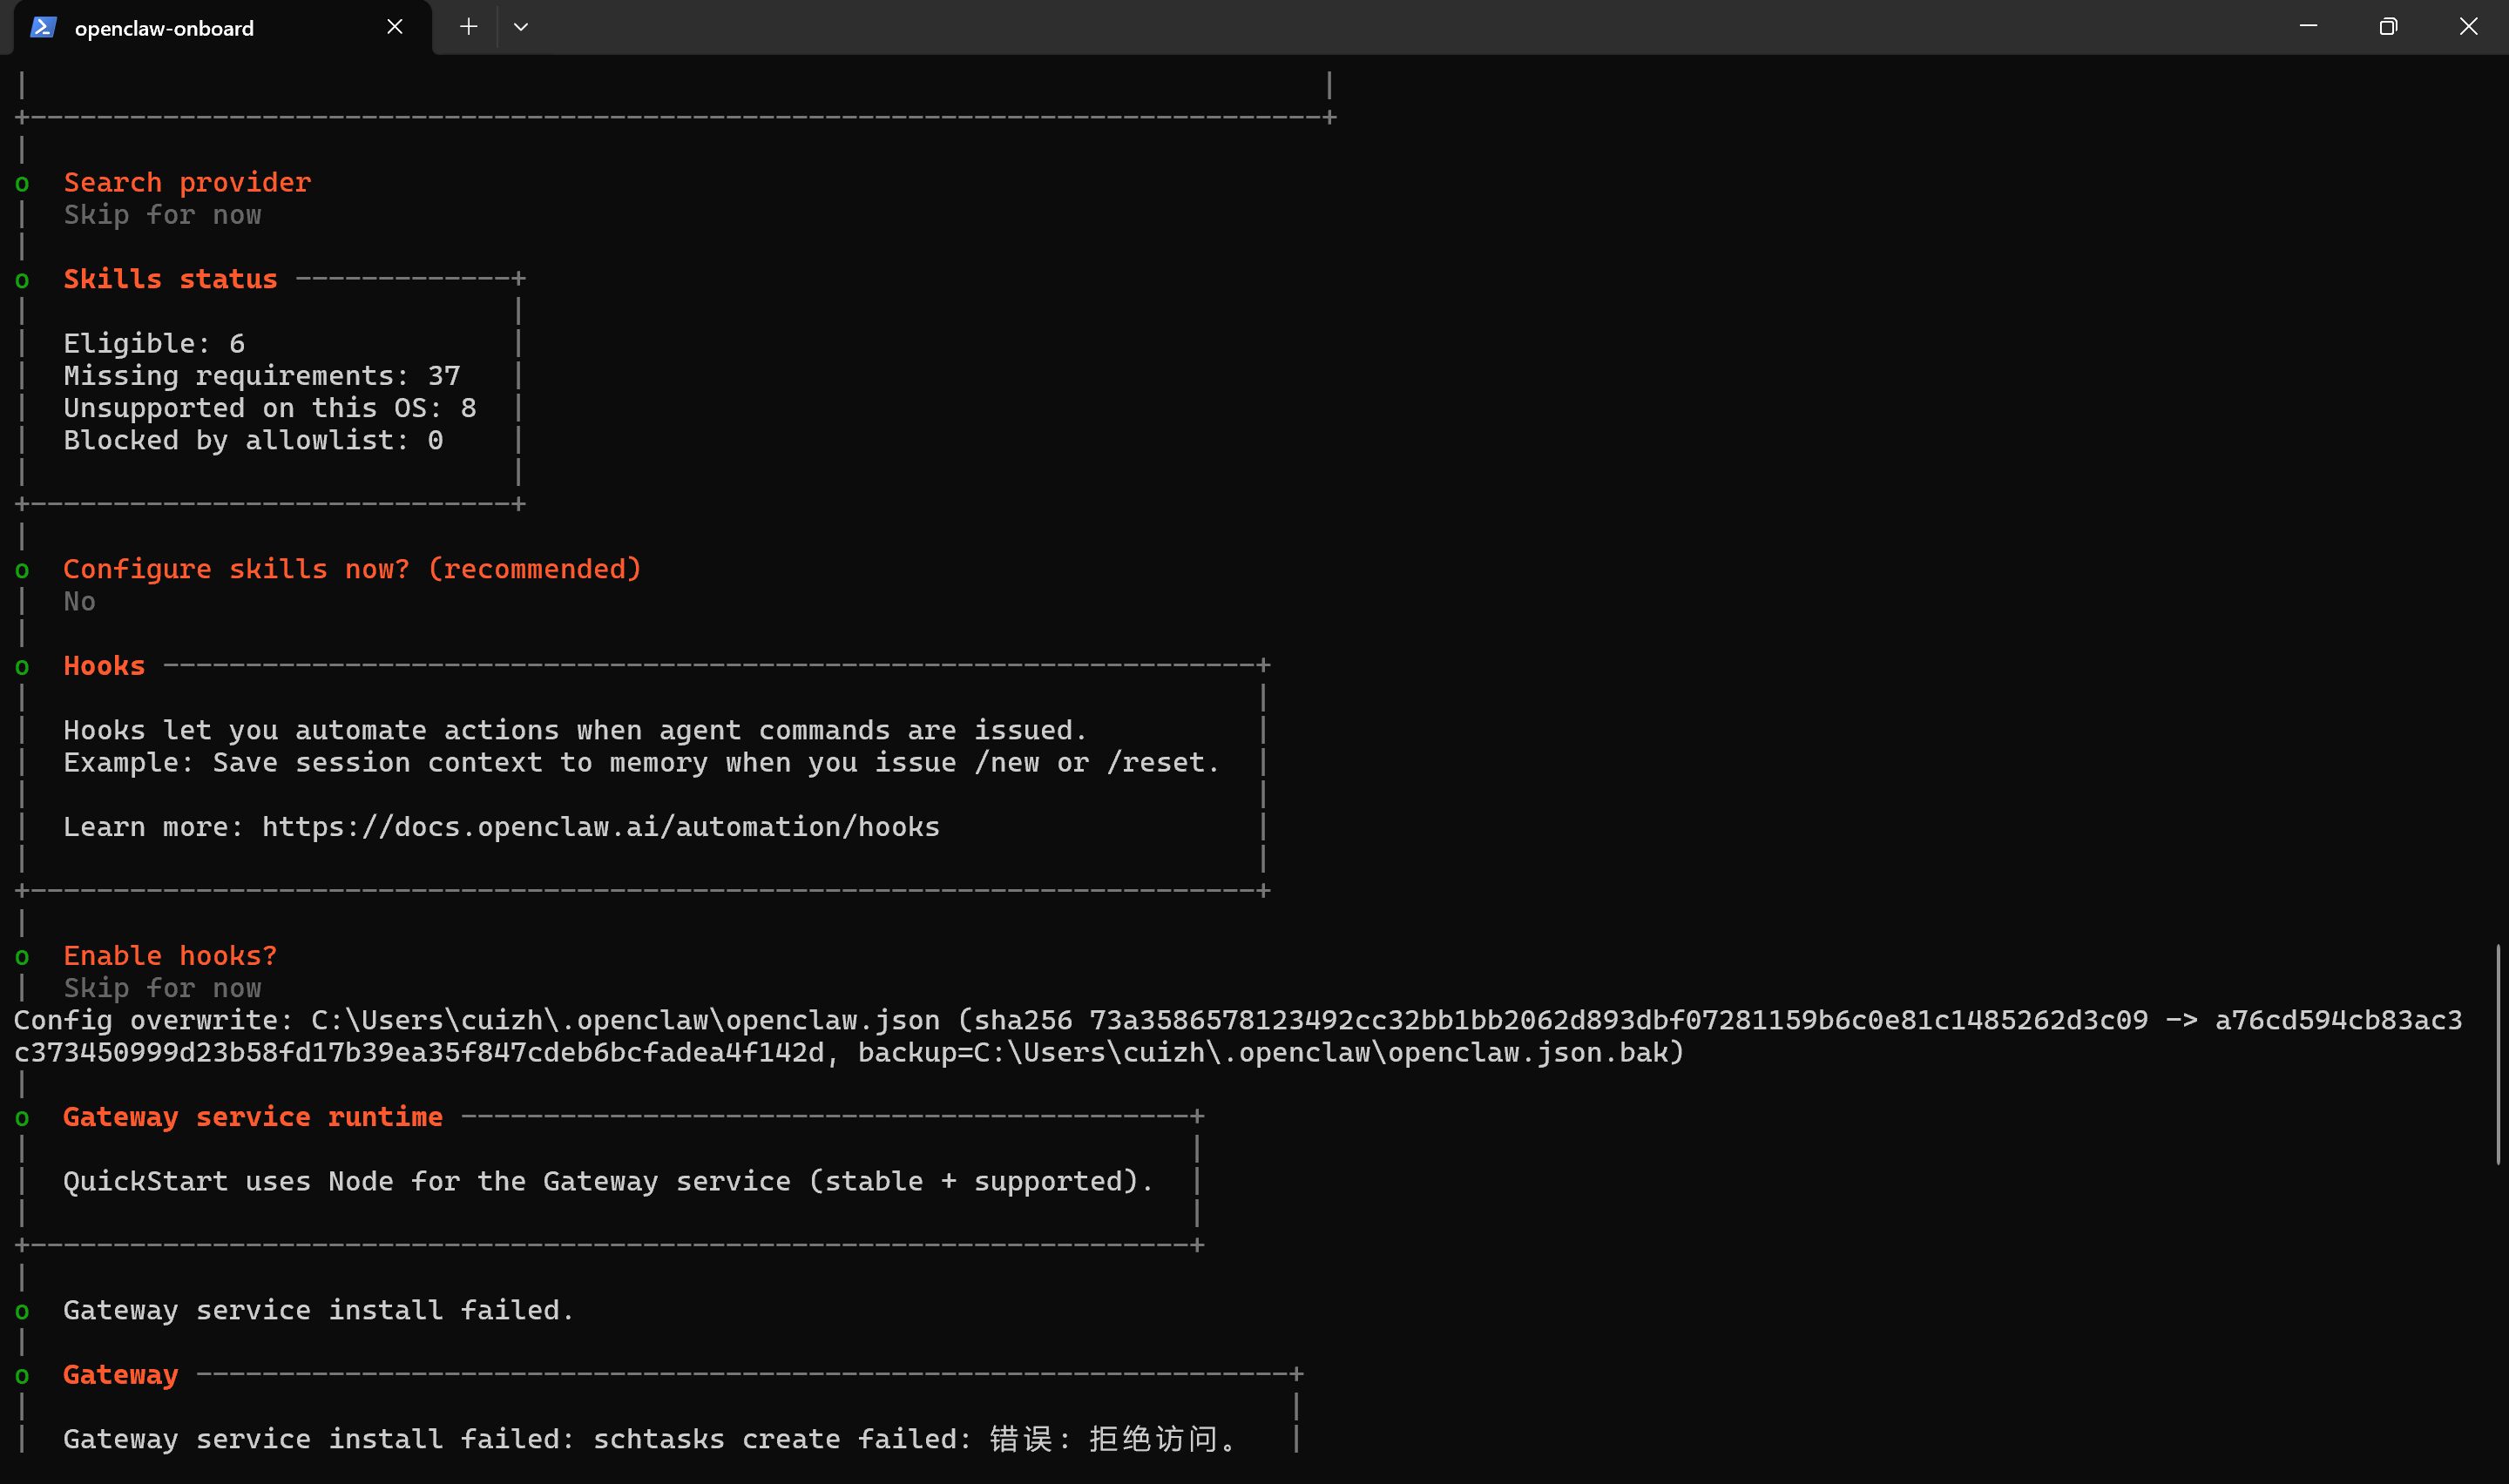This screenshot has height=1484, width=2509.
Task: Click the "Enable hooks?" prompt
Action: click(x=170, y=956)
